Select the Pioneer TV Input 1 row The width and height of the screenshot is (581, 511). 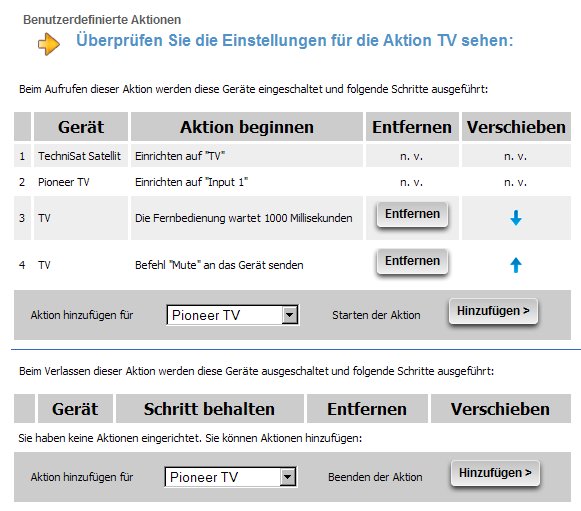292,182
